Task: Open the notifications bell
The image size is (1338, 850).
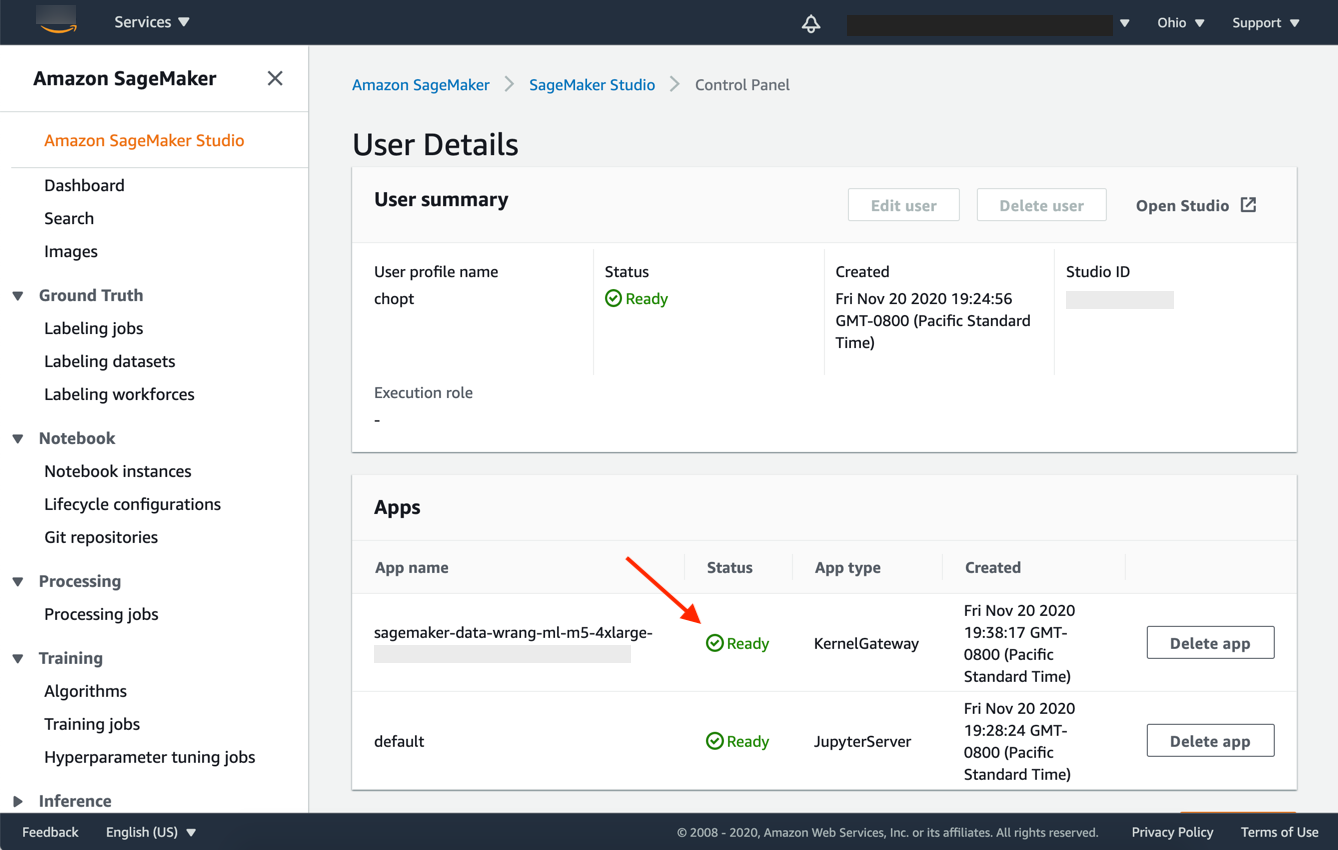Action: coord(811,23)
